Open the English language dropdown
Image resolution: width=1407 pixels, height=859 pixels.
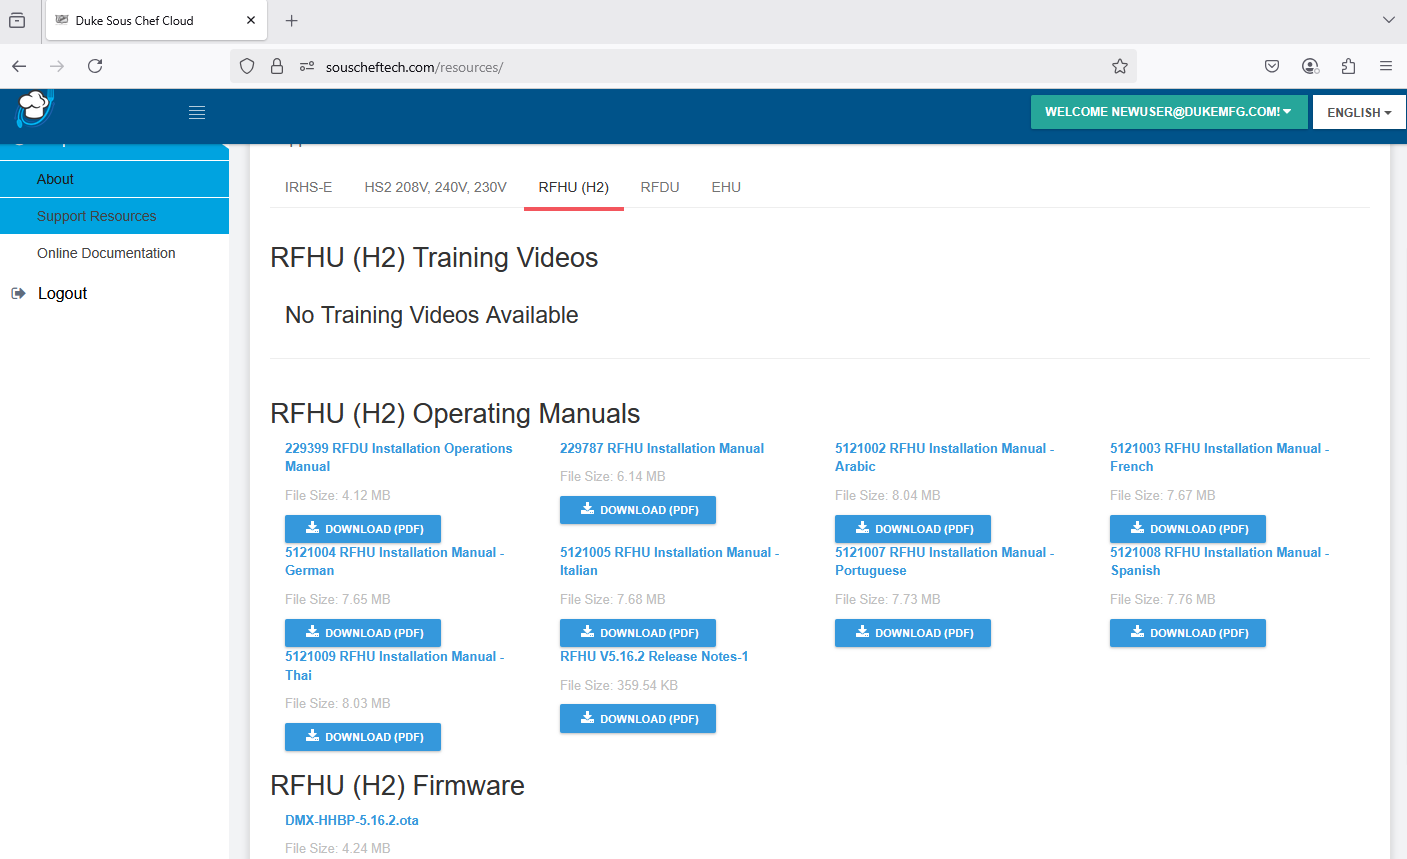tap(1359, 113)
